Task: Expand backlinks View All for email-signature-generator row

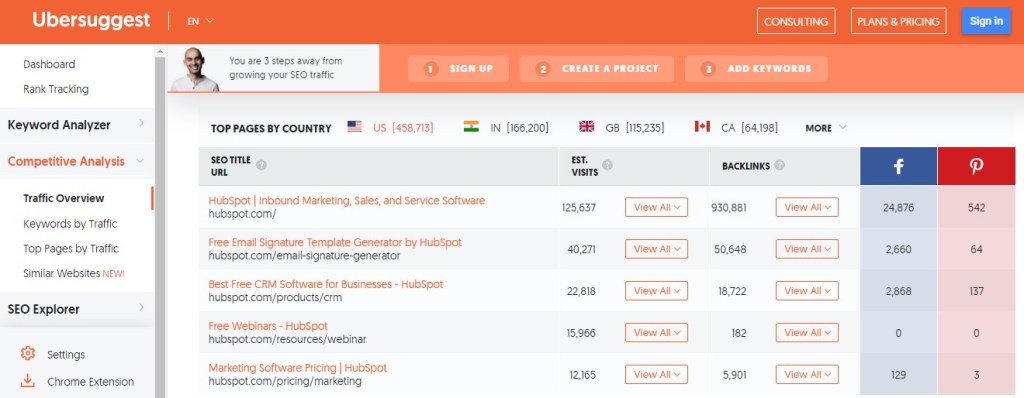Action: point(807,249)
